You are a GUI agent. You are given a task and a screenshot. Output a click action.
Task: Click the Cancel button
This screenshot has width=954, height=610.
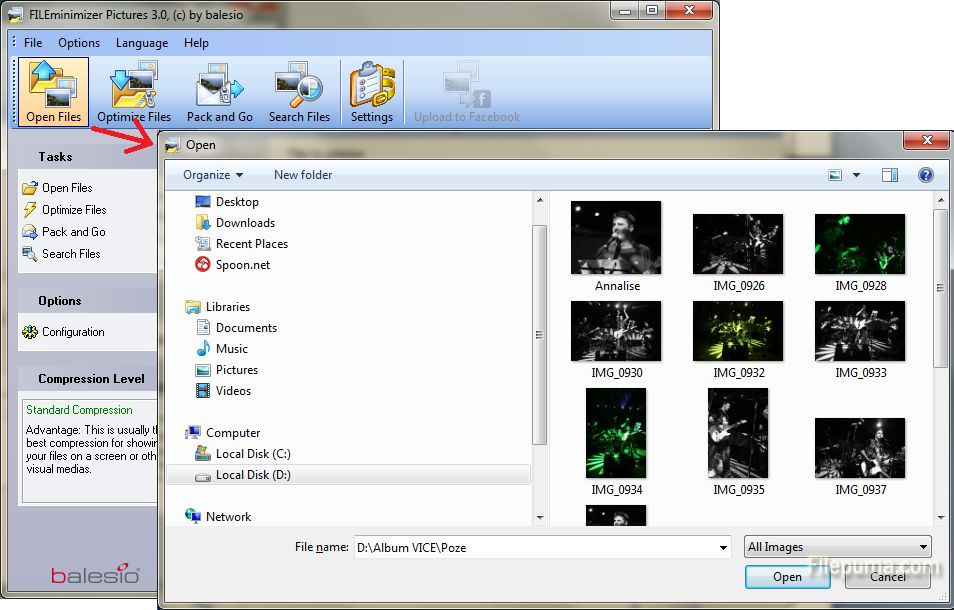887,577
